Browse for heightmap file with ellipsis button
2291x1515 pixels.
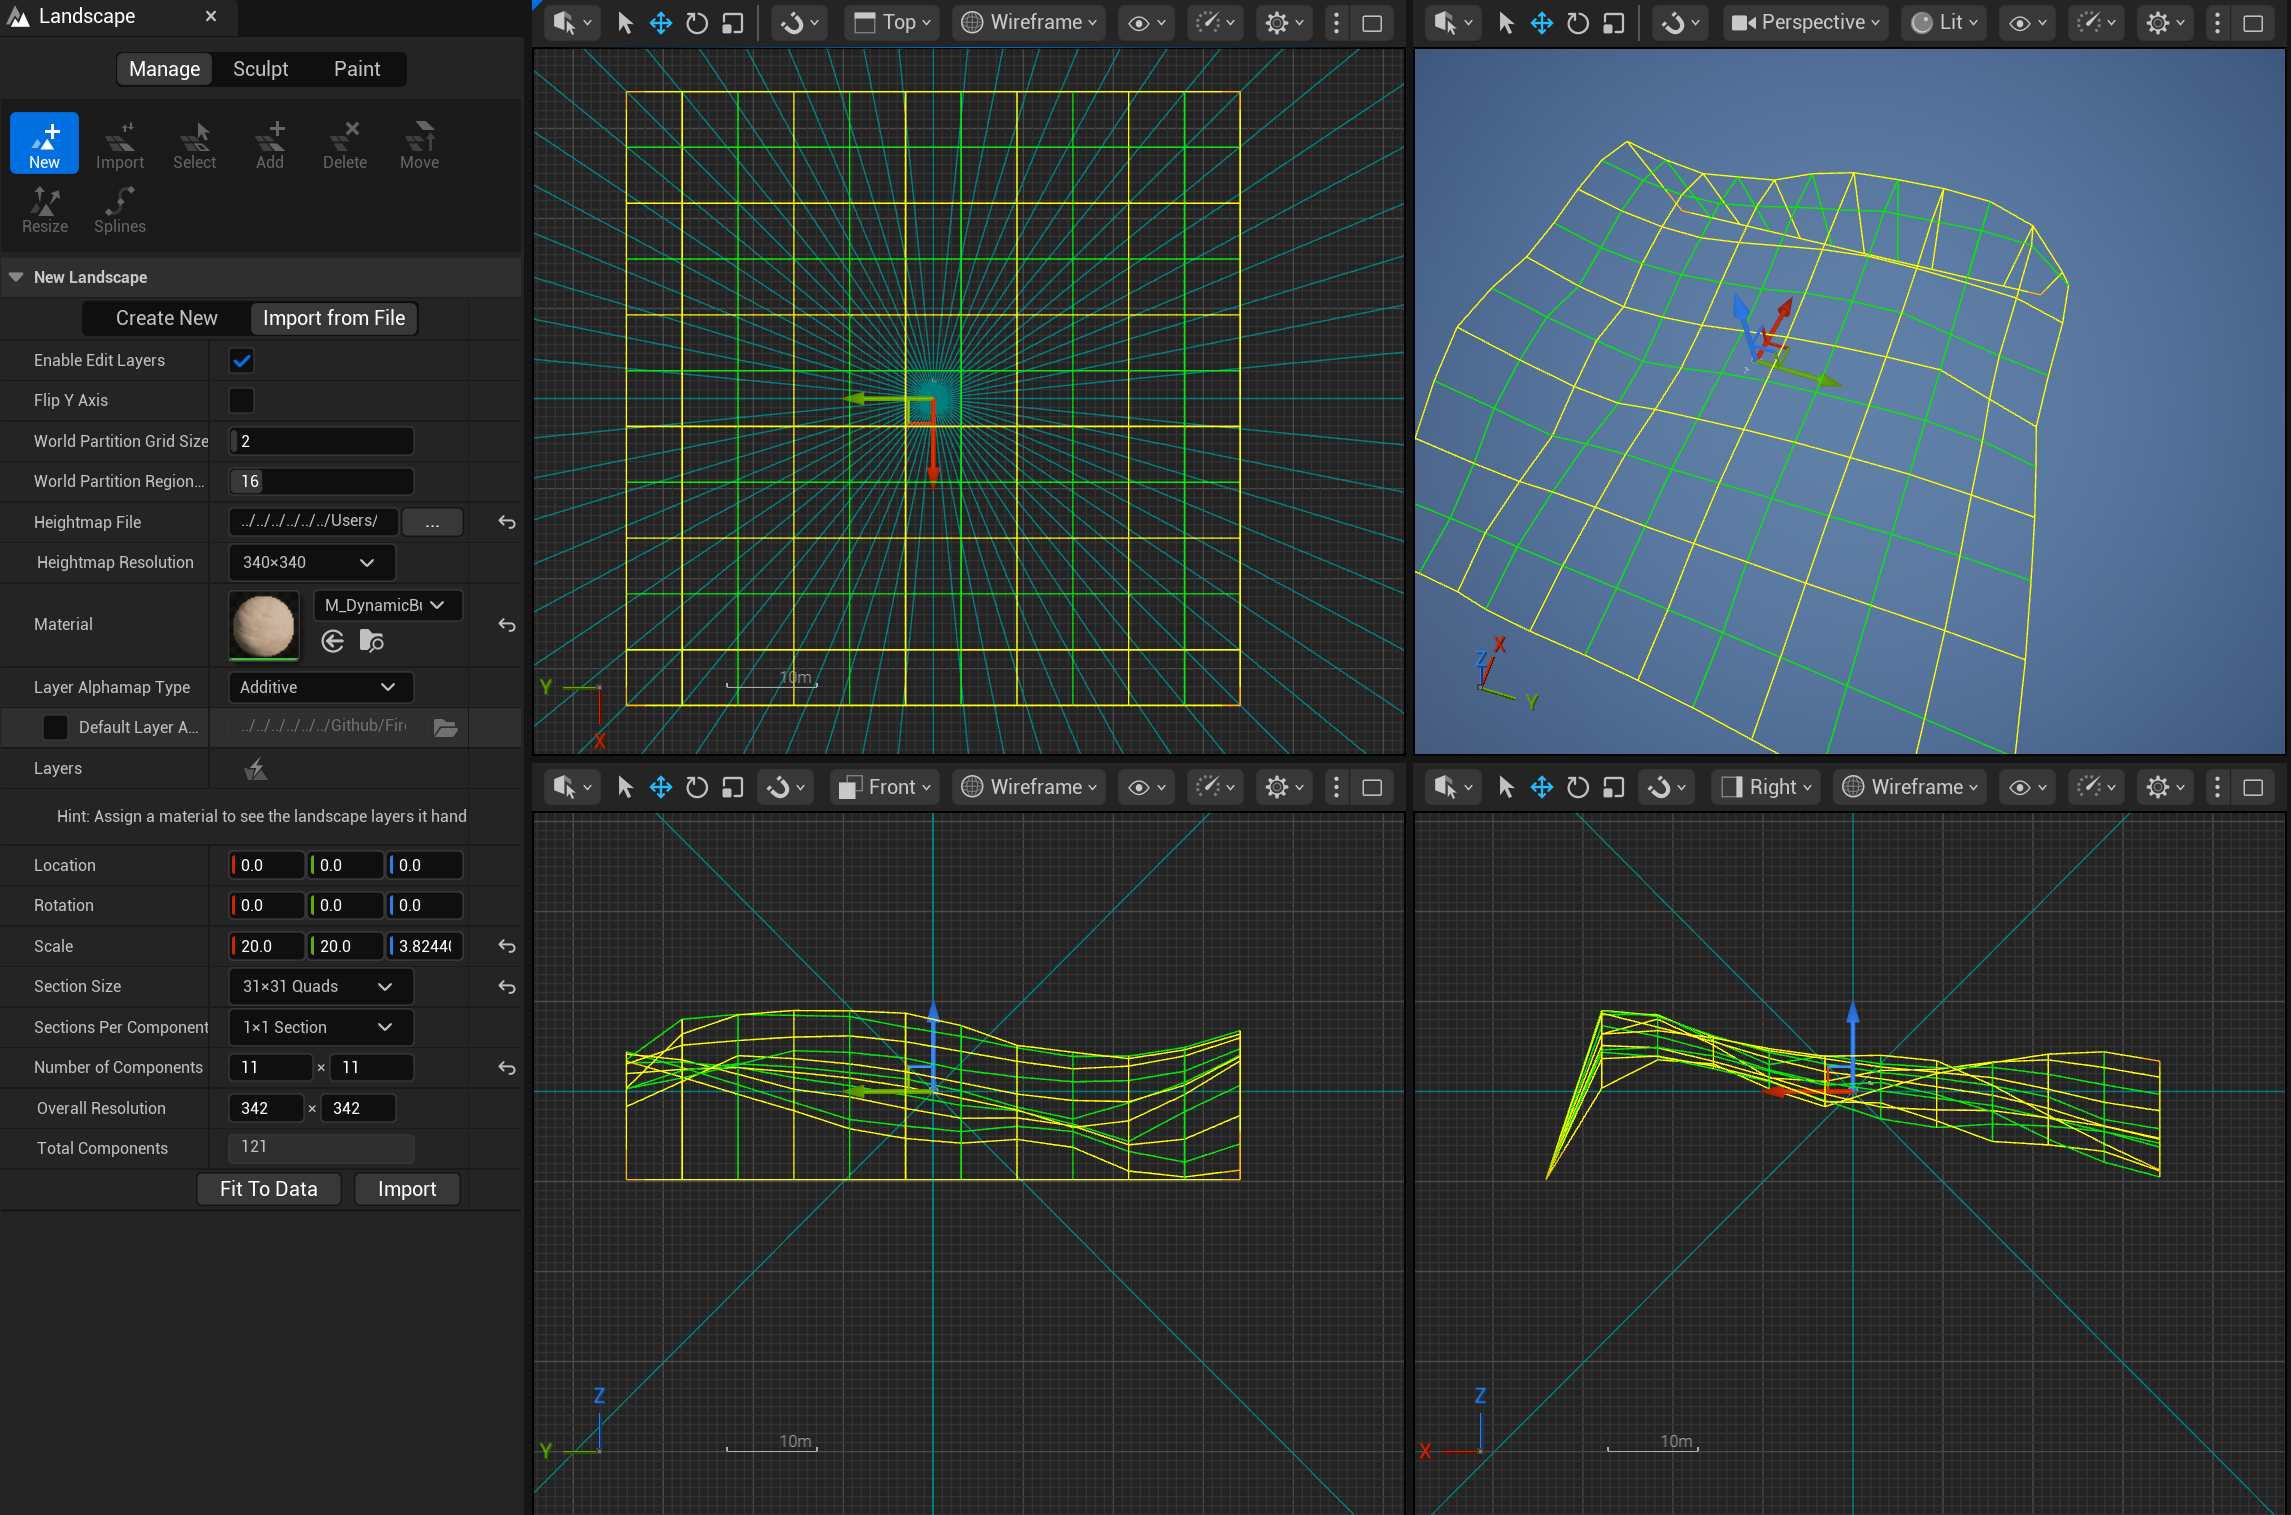pos(432,522)
